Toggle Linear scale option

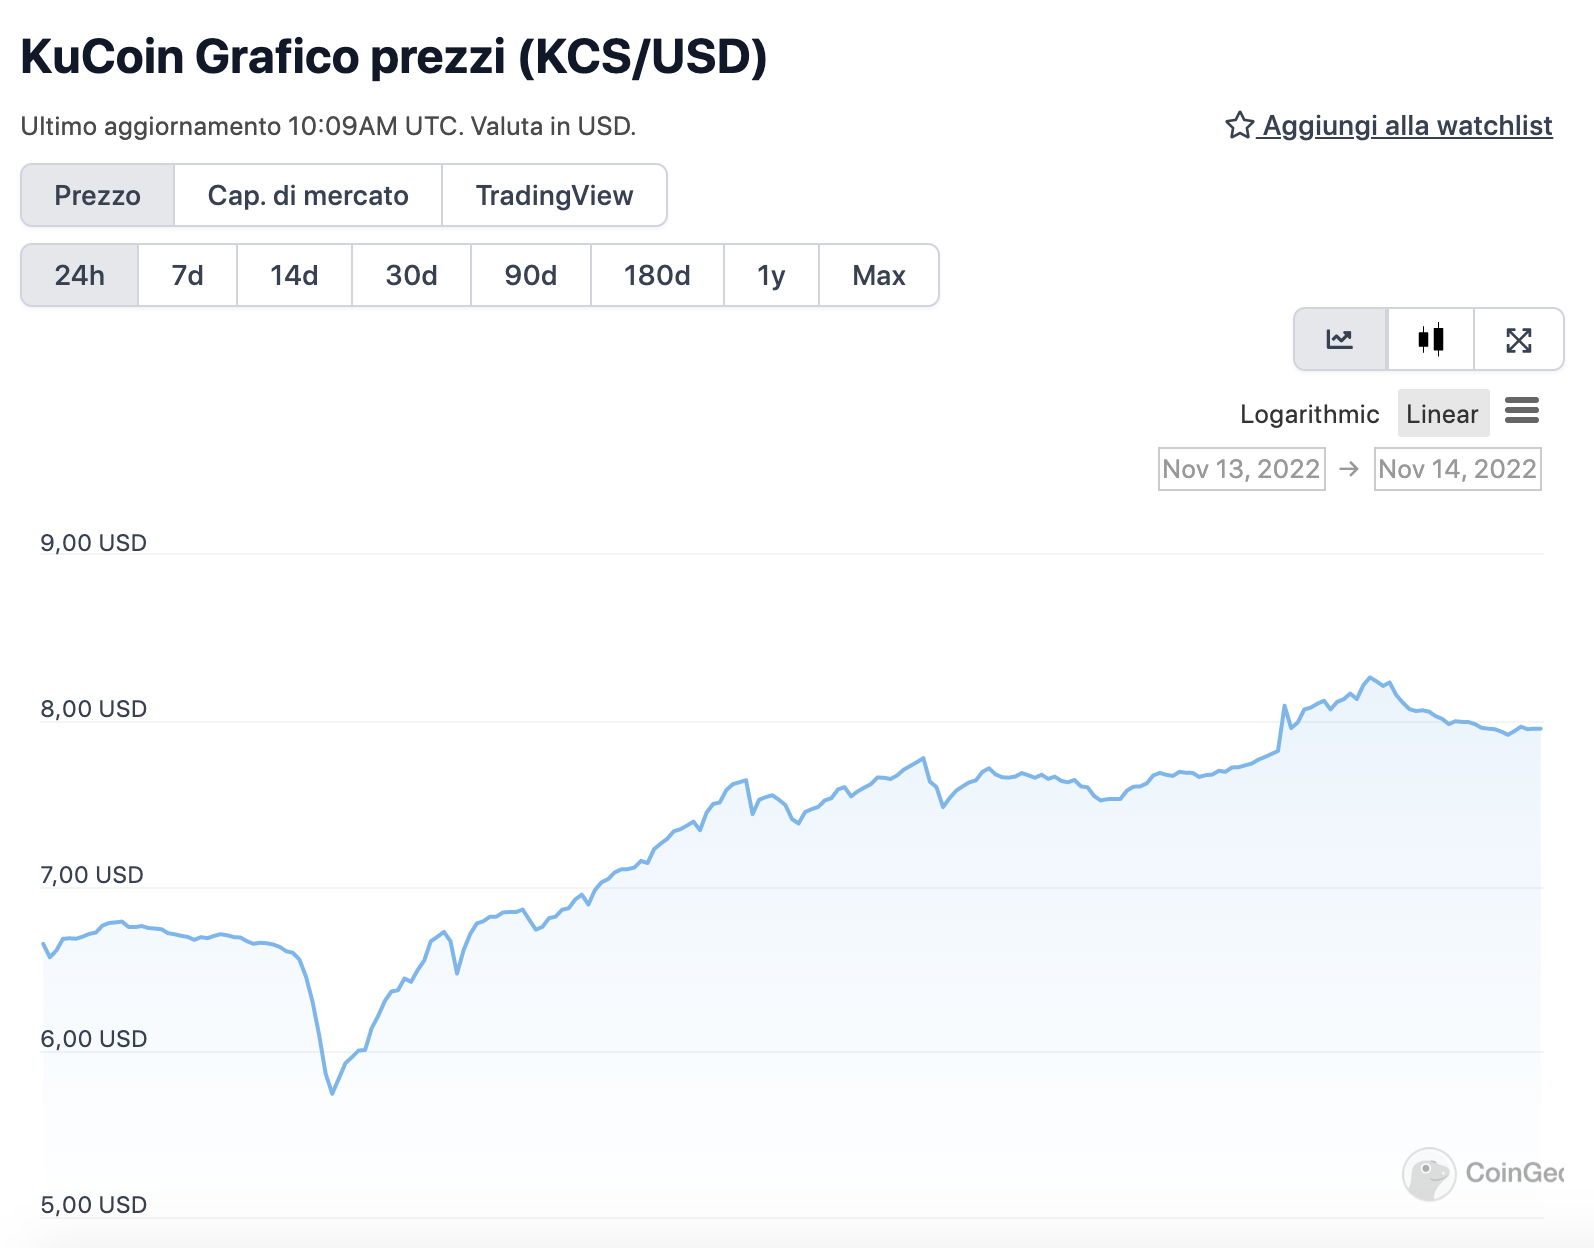(1442, 414)
